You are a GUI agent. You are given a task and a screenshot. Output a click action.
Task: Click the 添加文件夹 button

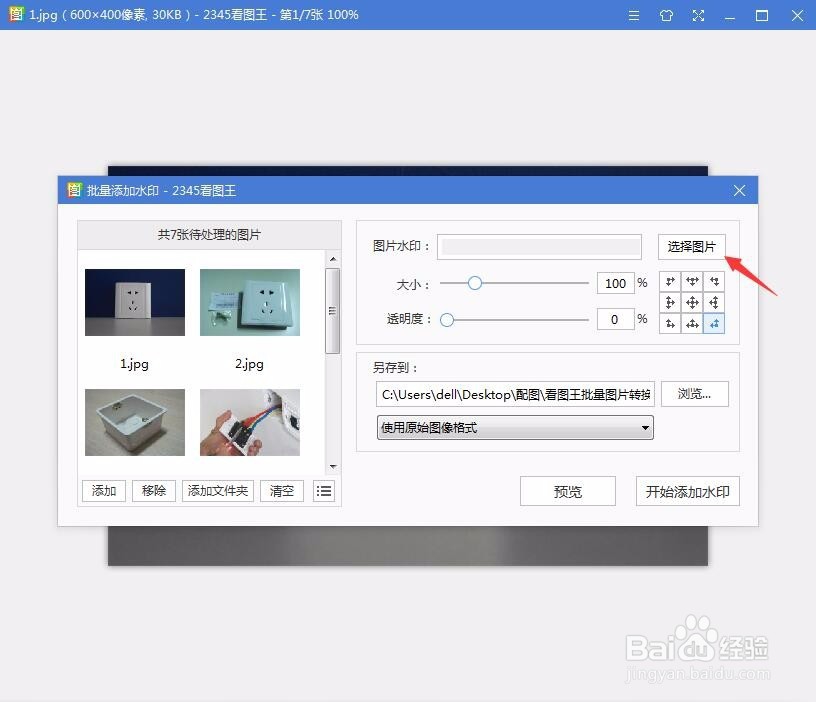click(218, 491)
